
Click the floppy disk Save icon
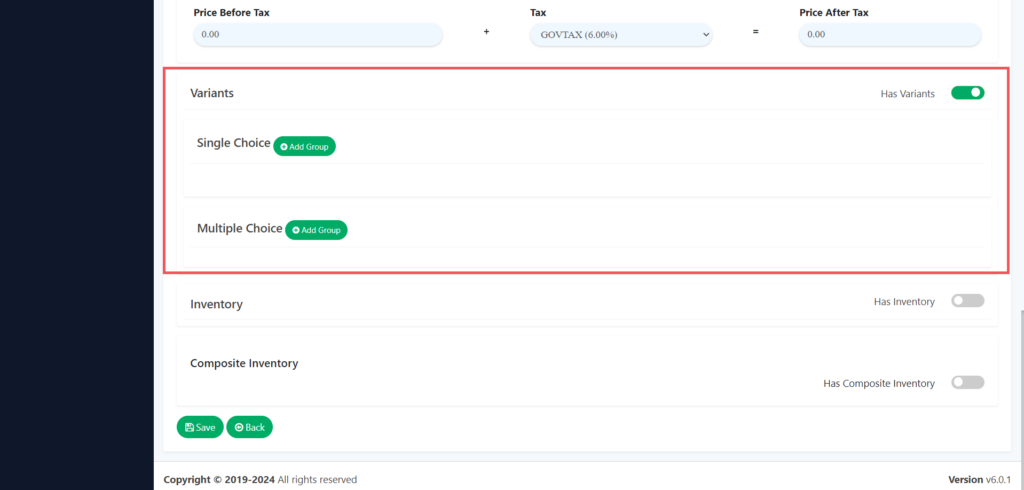point(190,427)
